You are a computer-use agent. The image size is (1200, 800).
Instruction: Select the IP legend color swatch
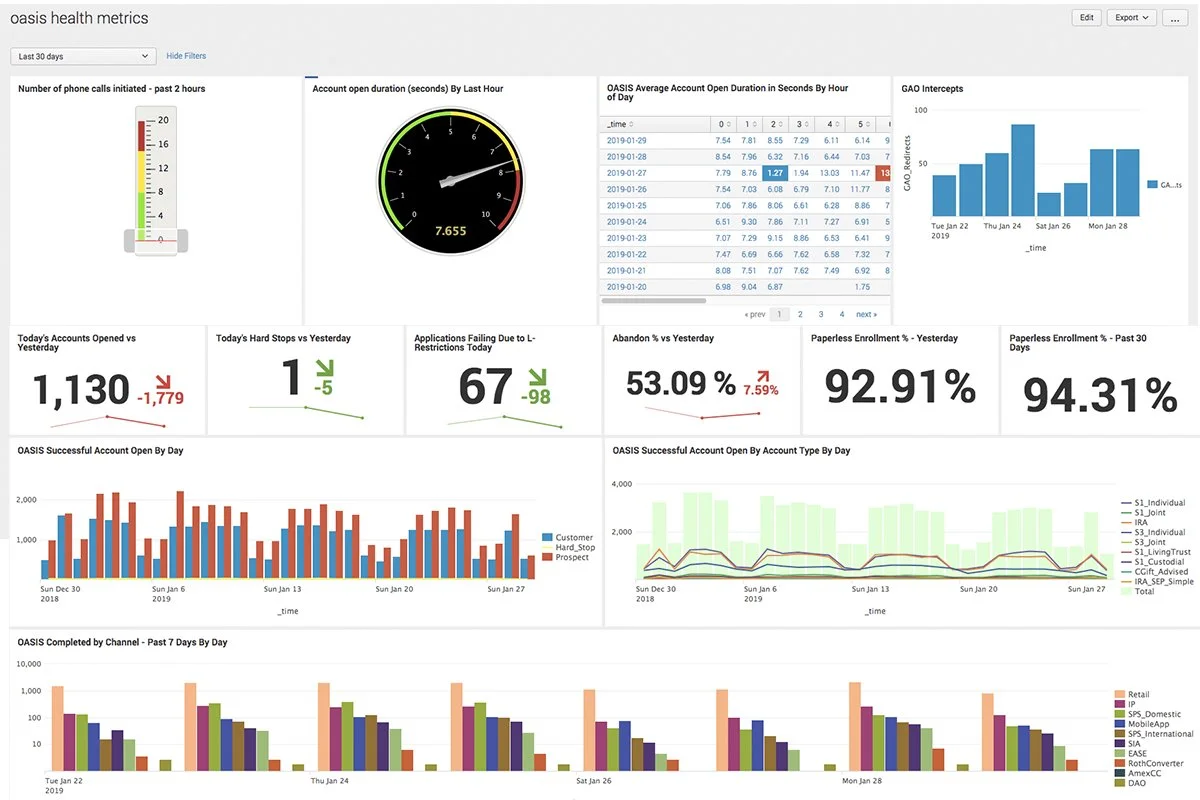(x=1119, y=704)
